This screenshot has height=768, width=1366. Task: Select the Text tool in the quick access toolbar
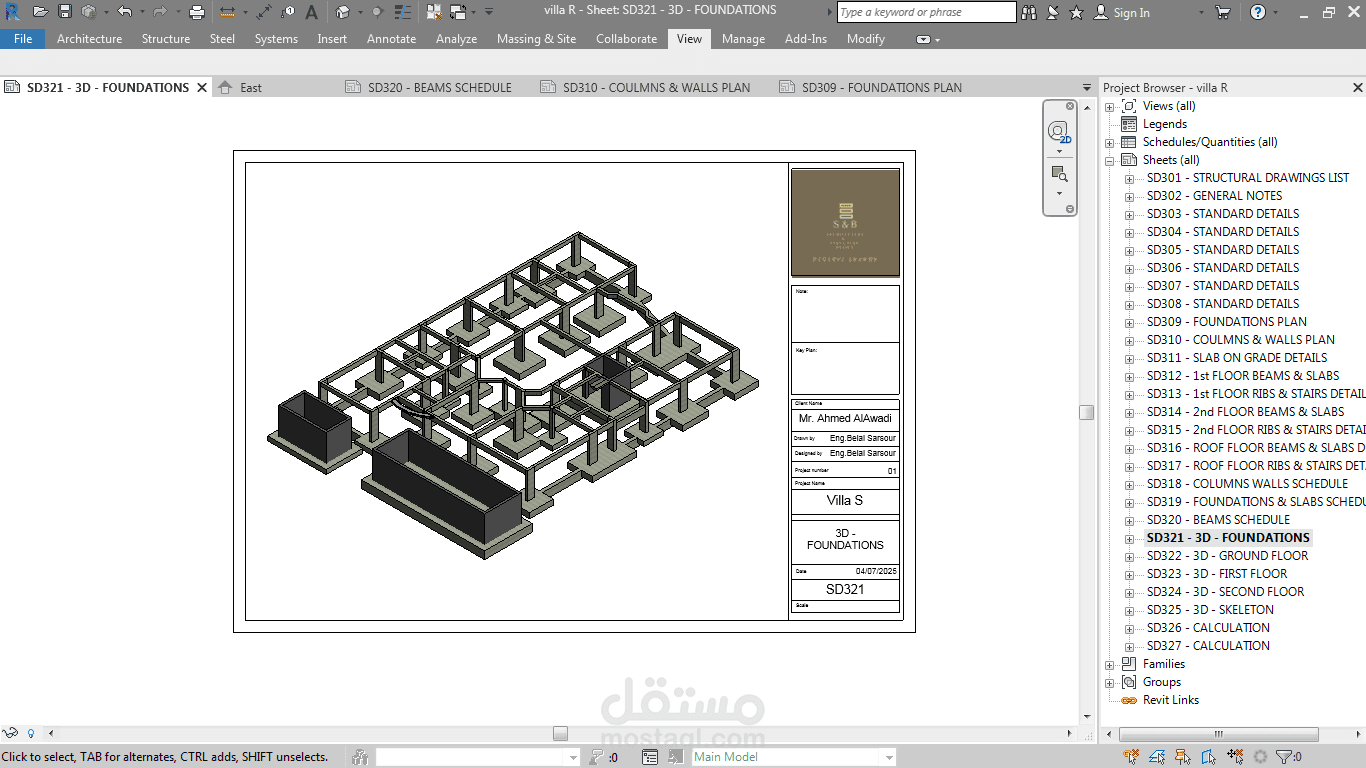tap(312, 12)
